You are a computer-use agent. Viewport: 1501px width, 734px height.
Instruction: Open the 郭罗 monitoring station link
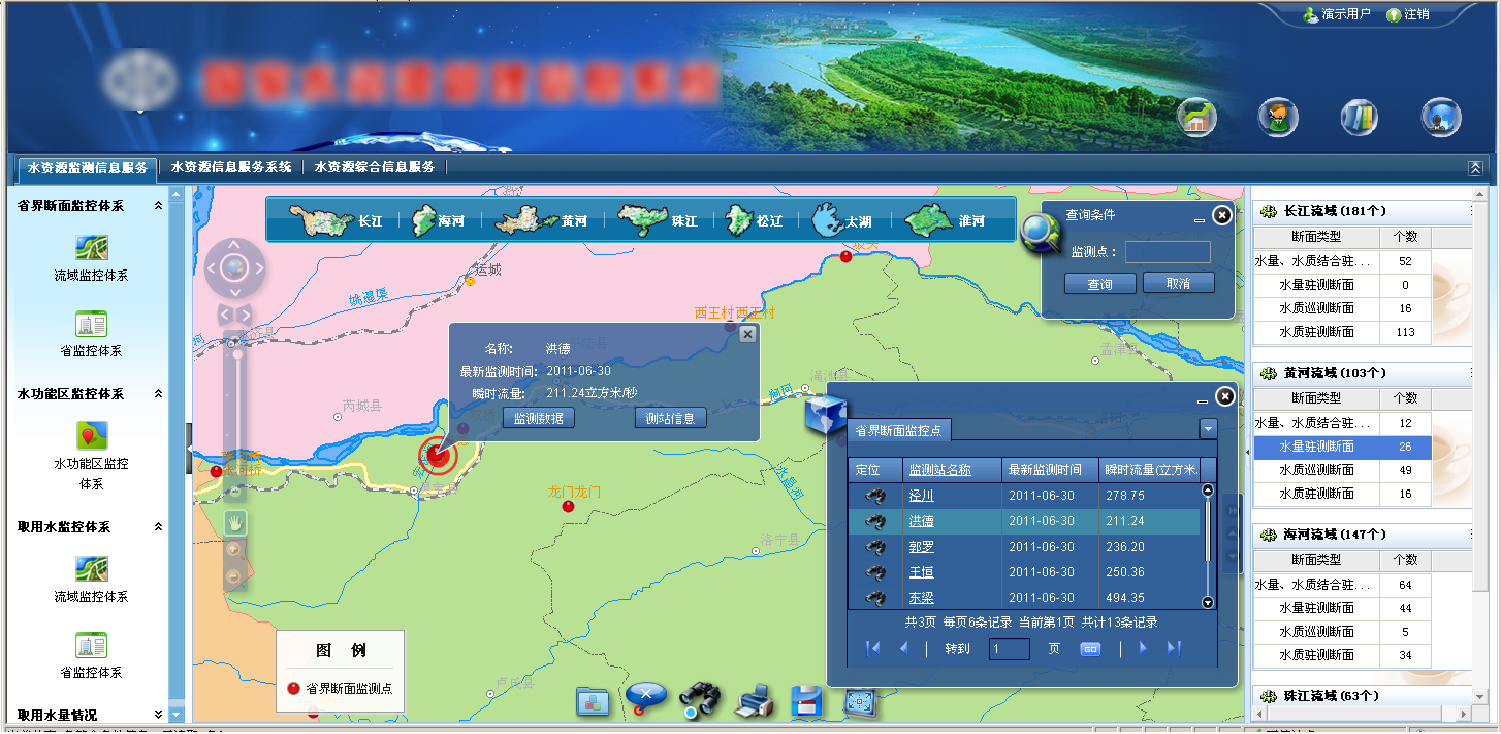coord(921,547)
